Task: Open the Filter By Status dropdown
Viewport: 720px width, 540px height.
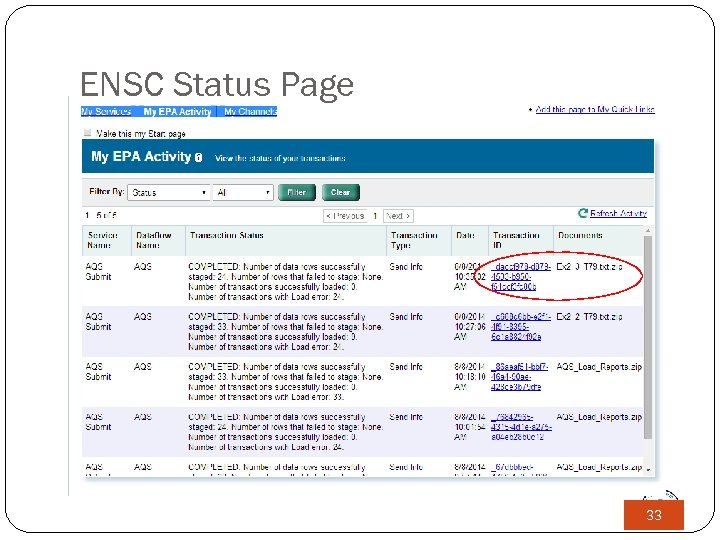Action: tap(169, 192)
